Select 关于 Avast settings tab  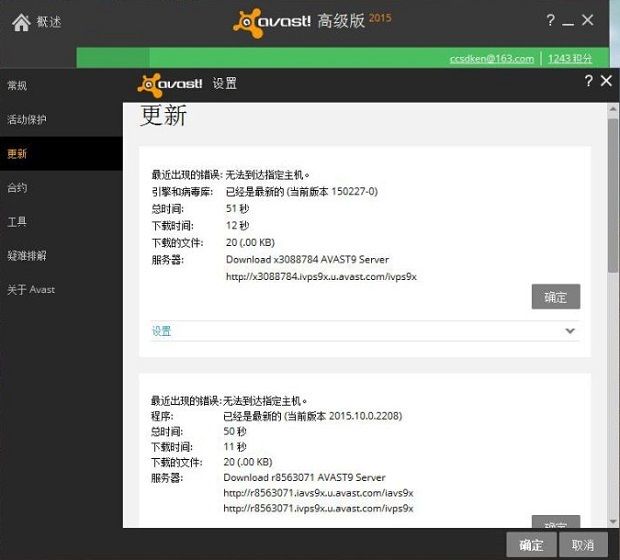[31, 289]
